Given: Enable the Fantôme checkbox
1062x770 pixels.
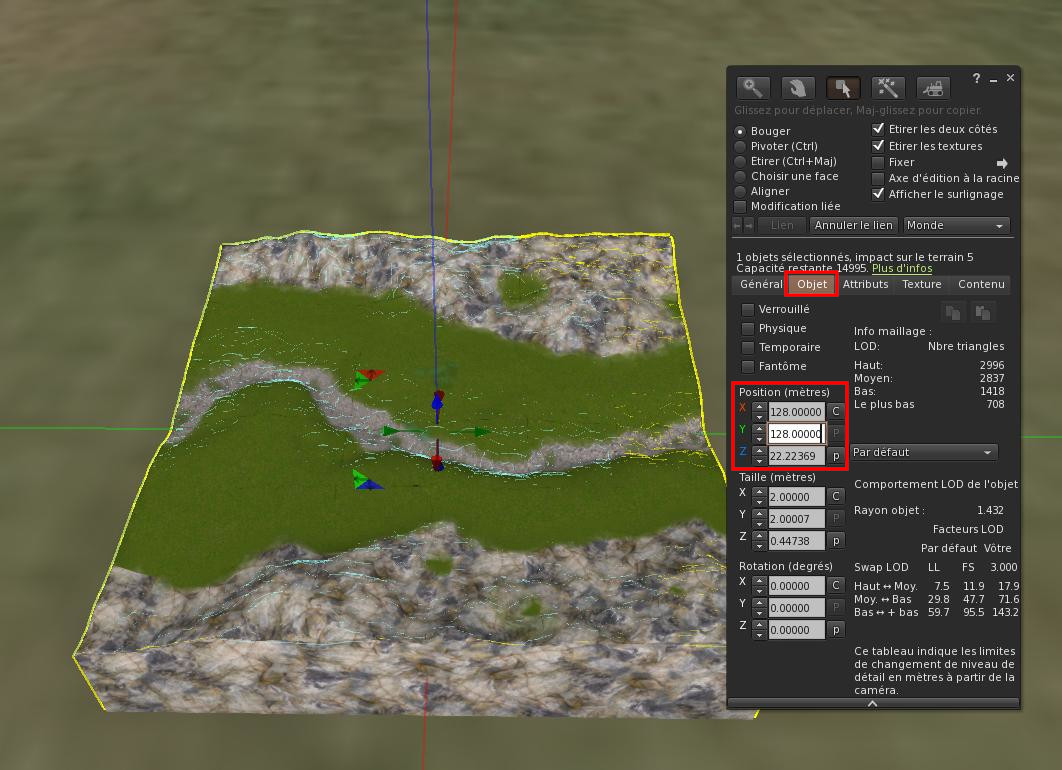Looking at the screenshot, I should point(748,367).
